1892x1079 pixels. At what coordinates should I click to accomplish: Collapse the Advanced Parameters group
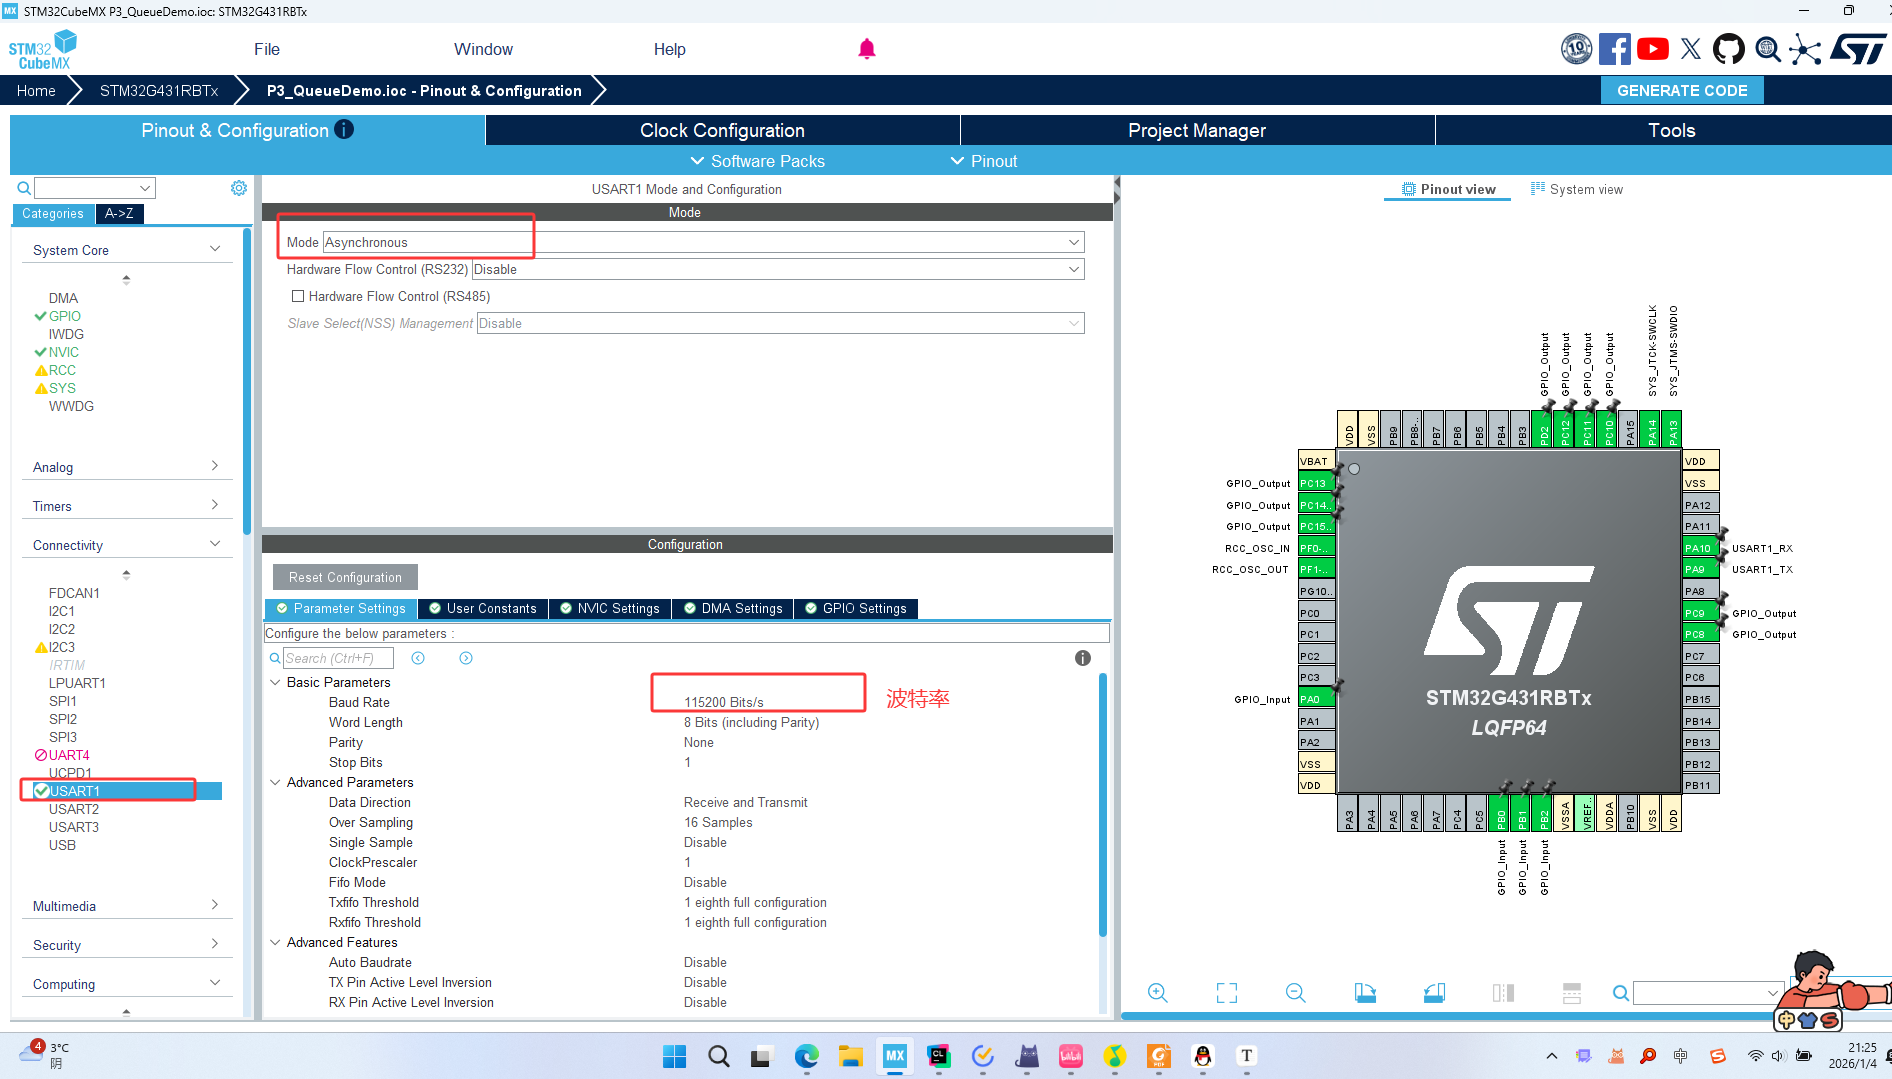[276, 782]
